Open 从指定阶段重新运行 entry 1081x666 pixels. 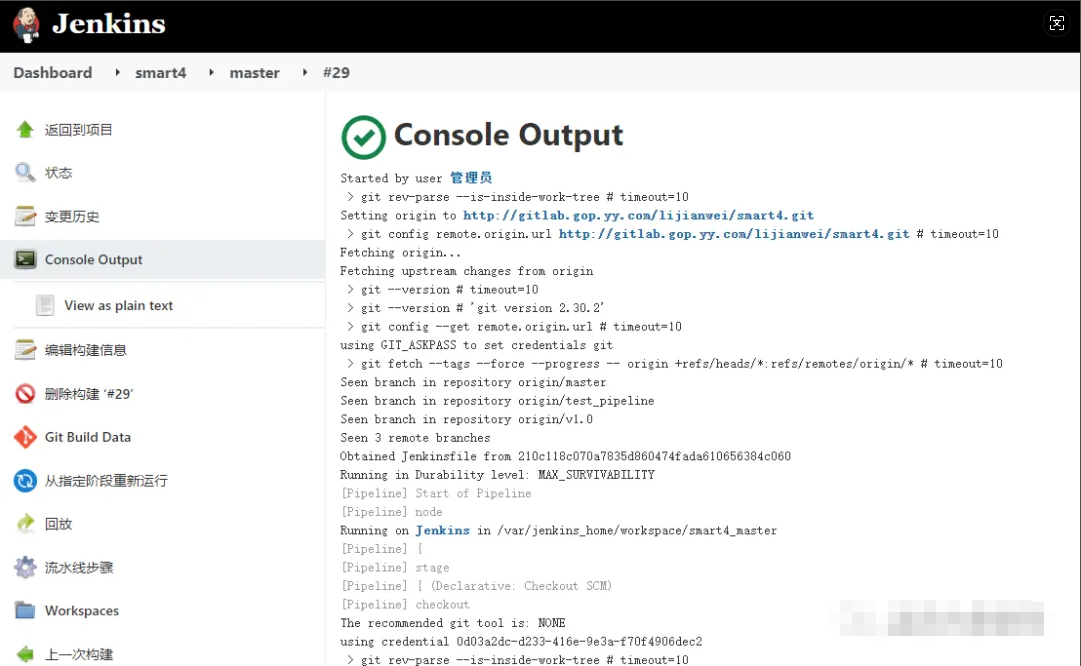pos(106,481)
